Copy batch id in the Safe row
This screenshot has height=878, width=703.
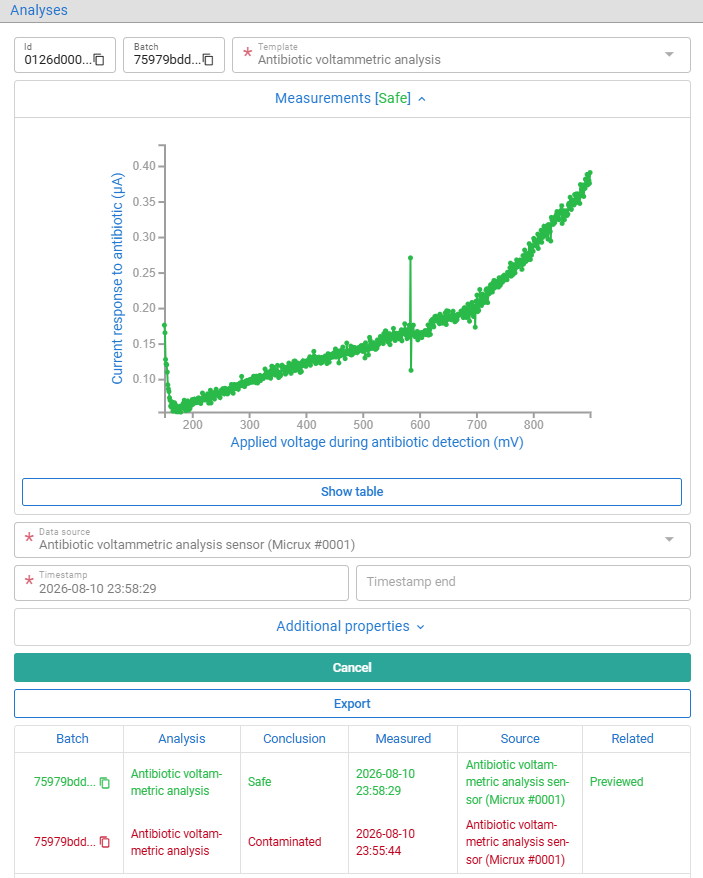(x=105, y=782)
